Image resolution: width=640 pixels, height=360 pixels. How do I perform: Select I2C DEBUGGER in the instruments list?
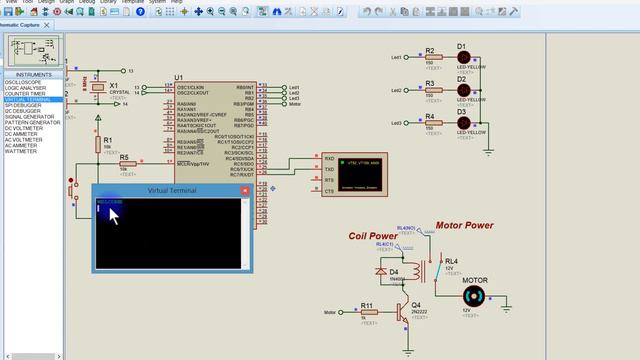pyautogui.click(x=22, y=111)
